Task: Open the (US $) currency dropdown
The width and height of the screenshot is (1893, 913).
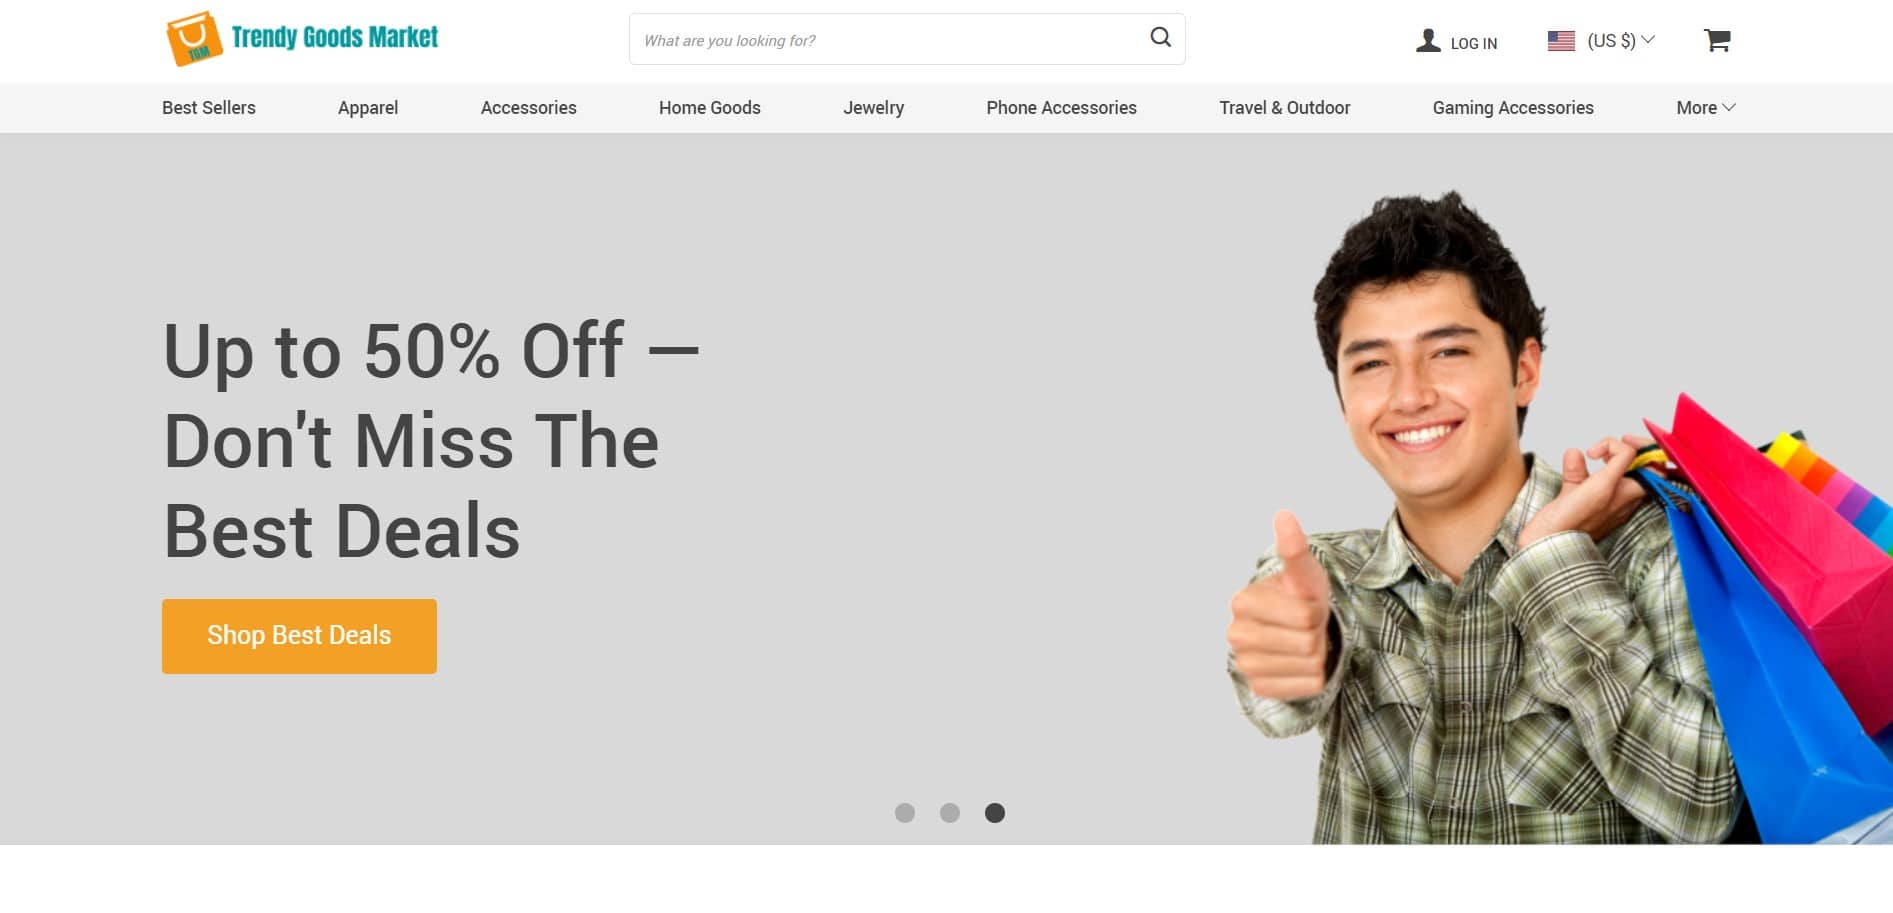Action: coord(1621,40)
